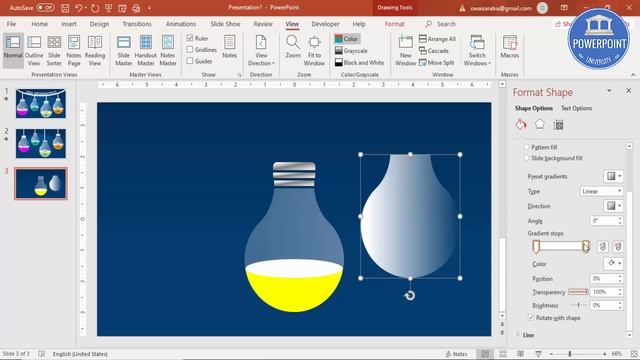The image size is (640, 360).
Task: Open gradient Direction dropdown
Action: click(x=613, y=206)
